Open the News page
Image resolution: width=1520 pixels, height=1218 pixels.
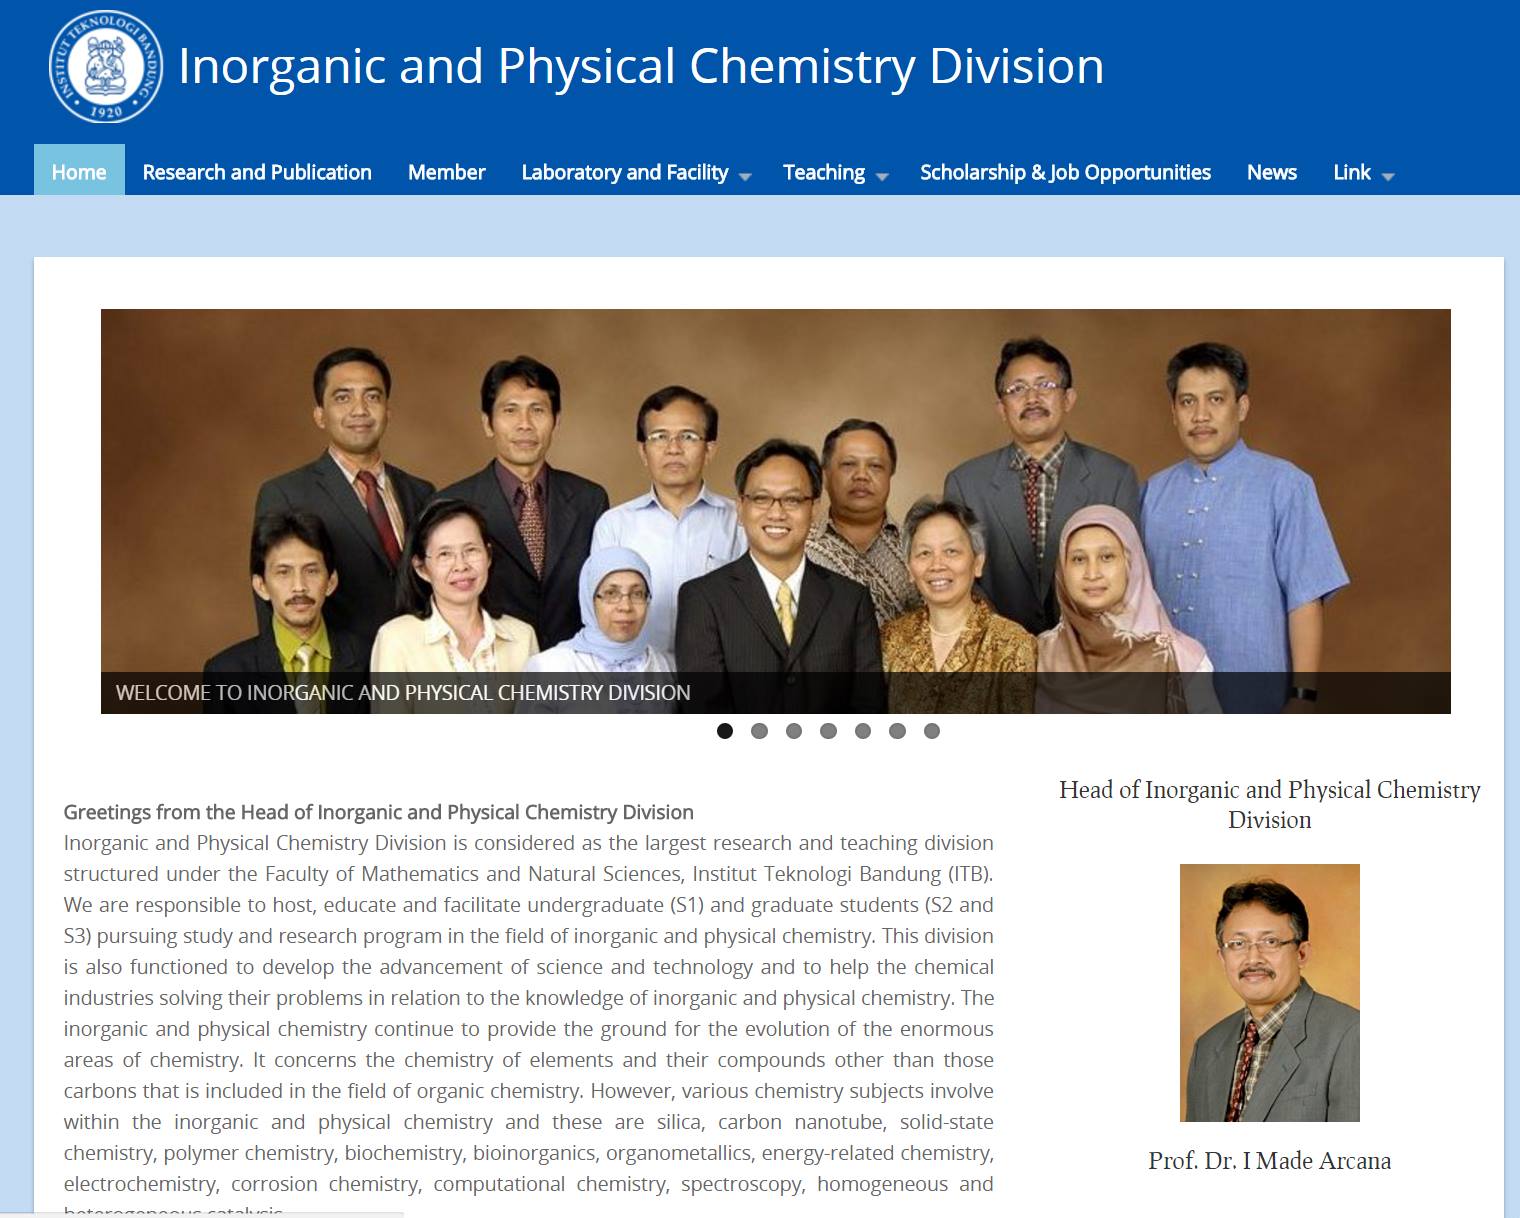click(x=1271, y=172)
